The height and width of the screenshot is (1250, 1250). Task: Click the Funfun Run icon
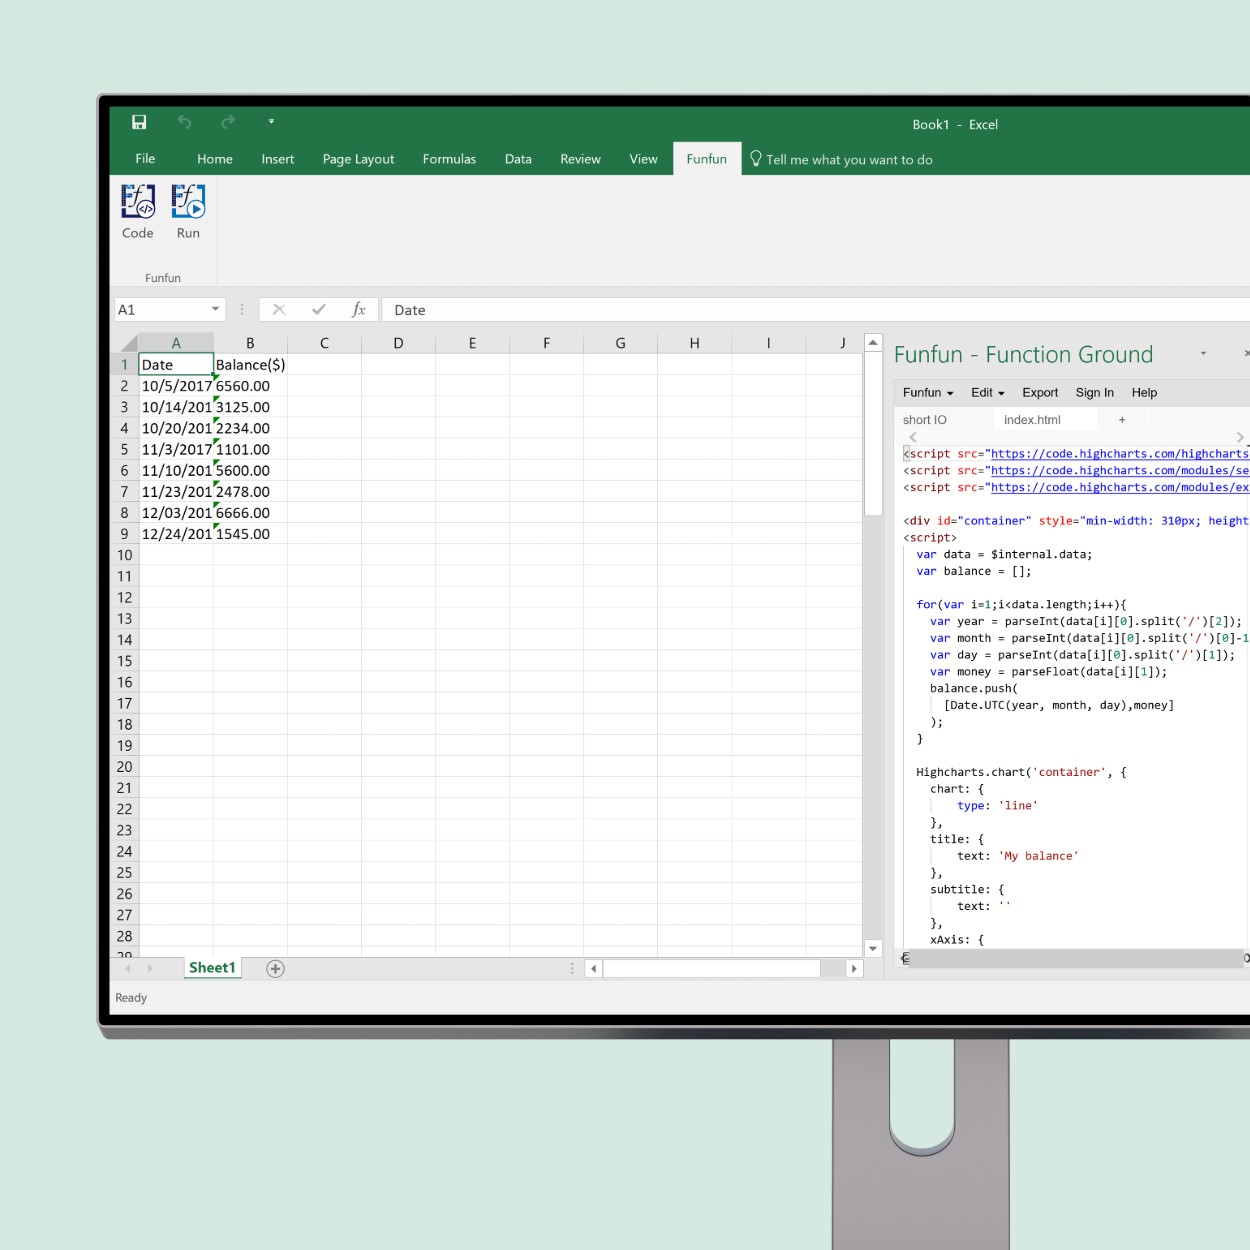click(188, 211)
